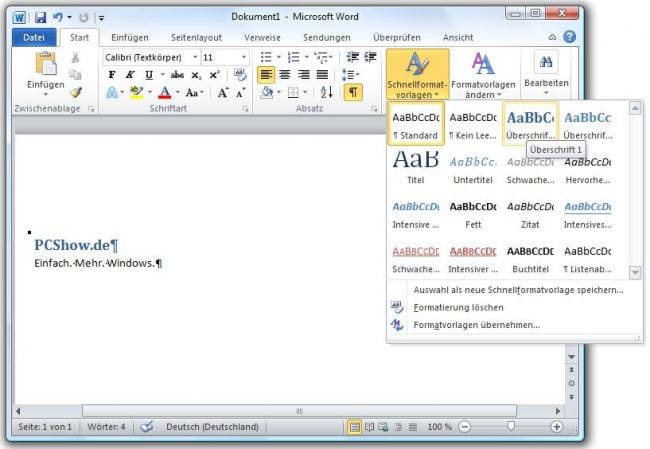
Task: Sort text with the A-Z icon
Action: [327, 92]
